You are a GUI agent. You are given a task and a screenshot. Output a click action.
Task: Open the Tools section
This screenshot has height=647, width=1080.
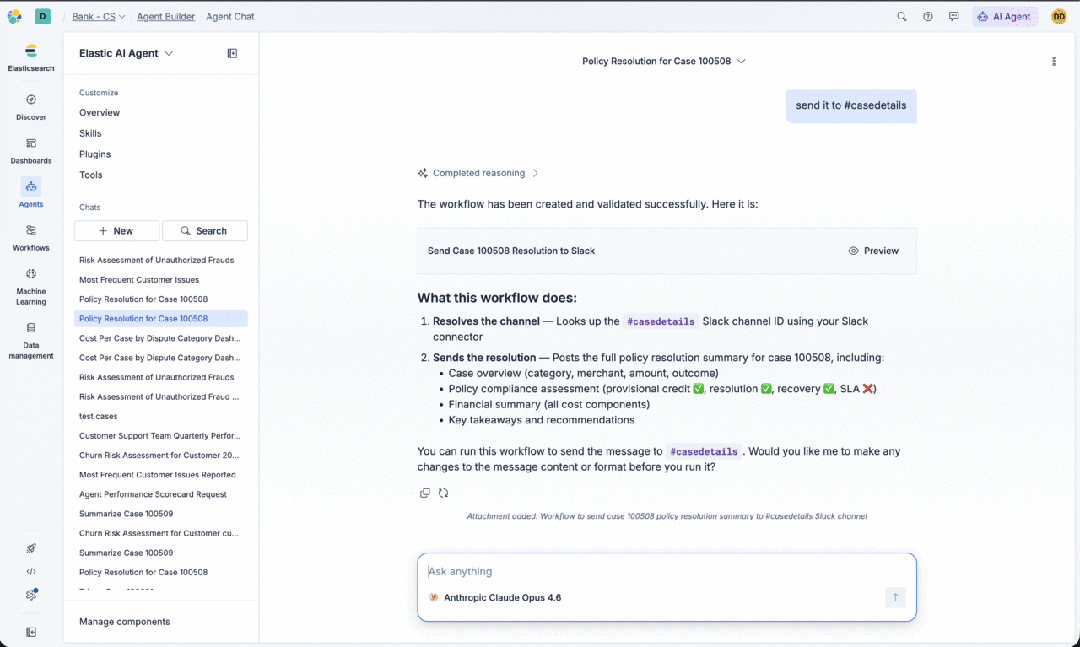[x=91, y=175]
